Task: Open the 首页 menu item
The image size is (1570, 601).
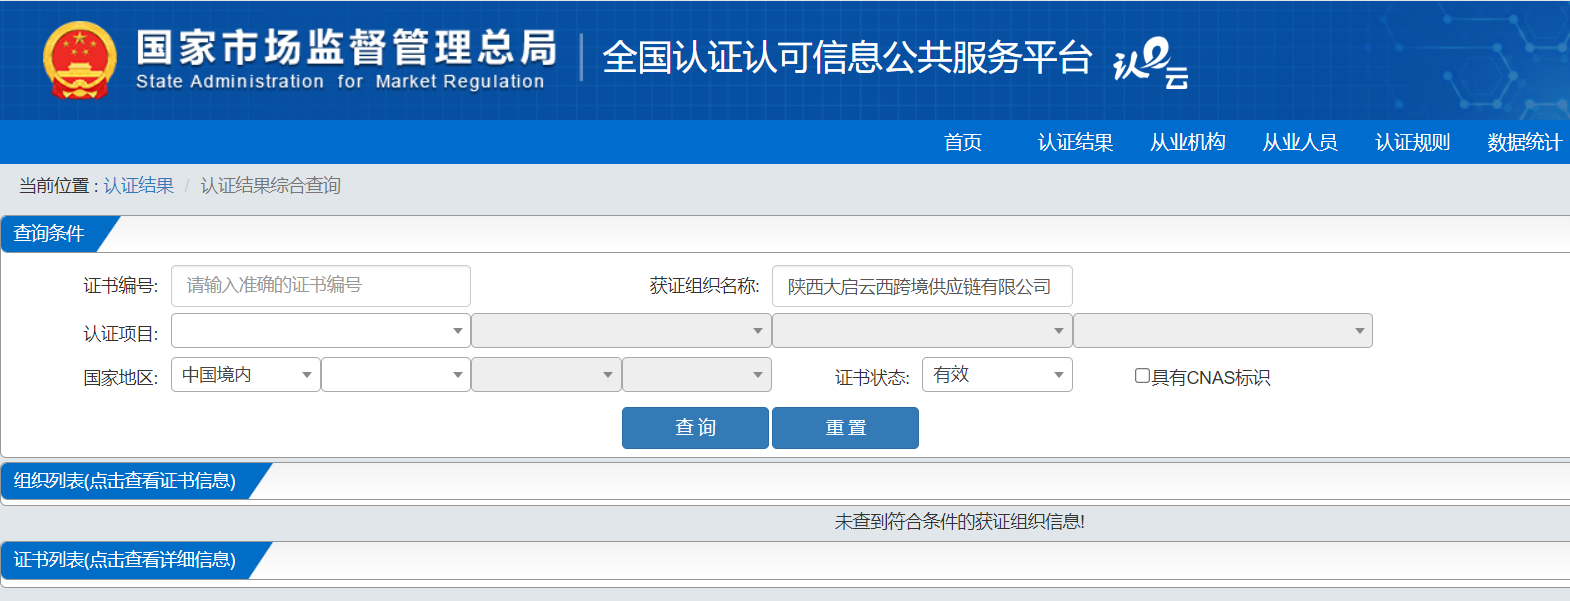Action: (x=963, y=142)
